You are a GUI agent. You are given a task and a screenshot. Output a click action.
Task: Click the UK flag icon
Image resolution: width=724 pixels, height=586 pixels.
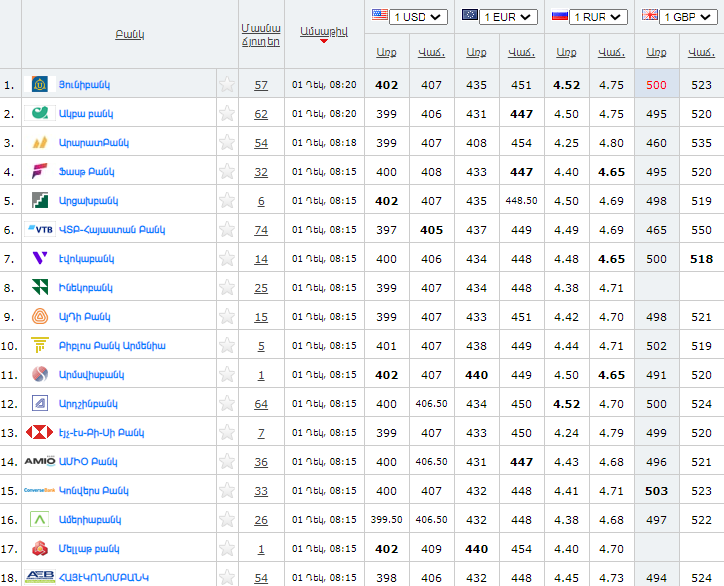650,15
